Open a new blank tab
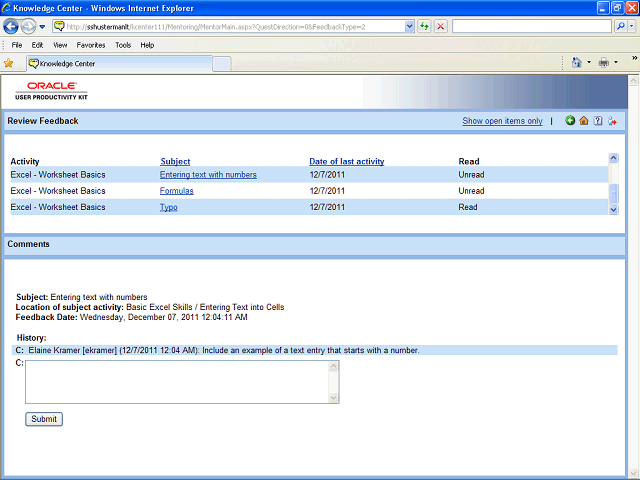Image resolution: width=640 pixels, height=480 pixels. click(x=222, y=64)
